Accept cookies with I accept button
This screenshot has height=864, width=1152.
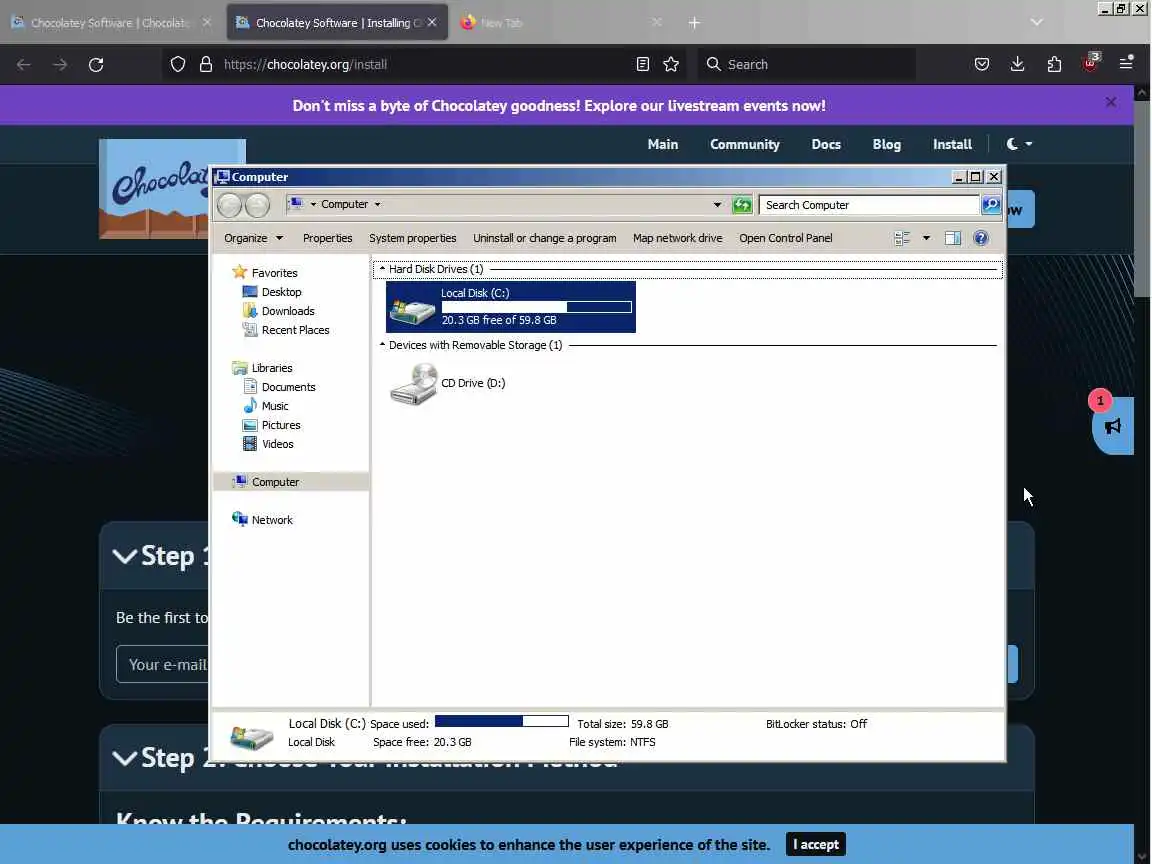pyautogui.click(x=816, y=844)
